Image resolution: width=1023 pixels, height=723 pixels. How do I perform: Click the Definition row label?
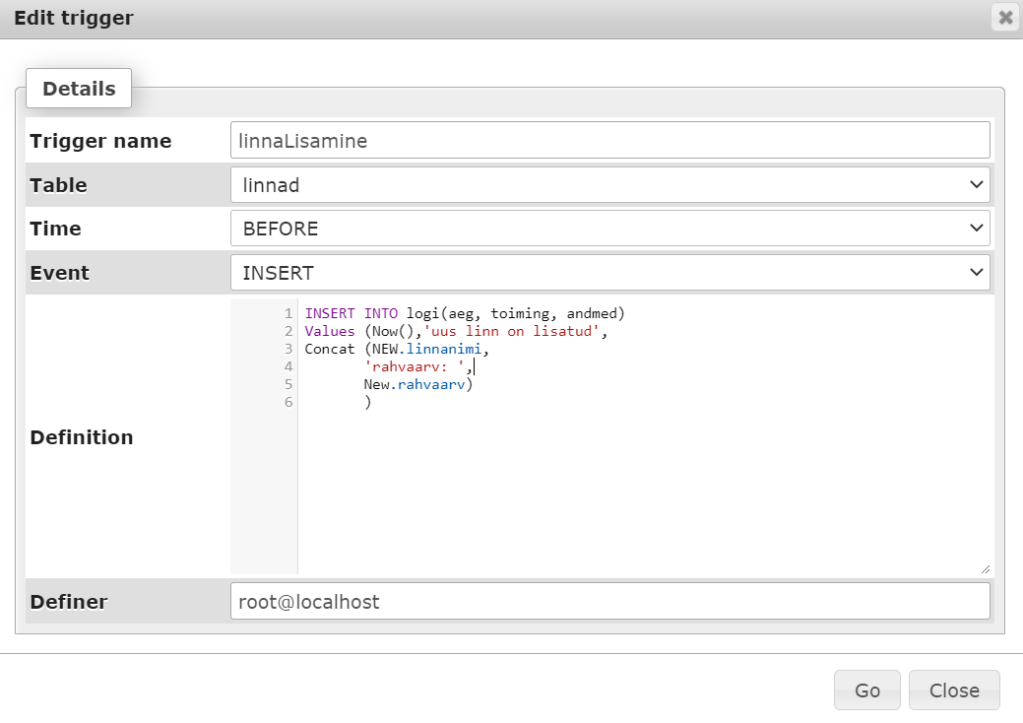click(x=81, y=437)
